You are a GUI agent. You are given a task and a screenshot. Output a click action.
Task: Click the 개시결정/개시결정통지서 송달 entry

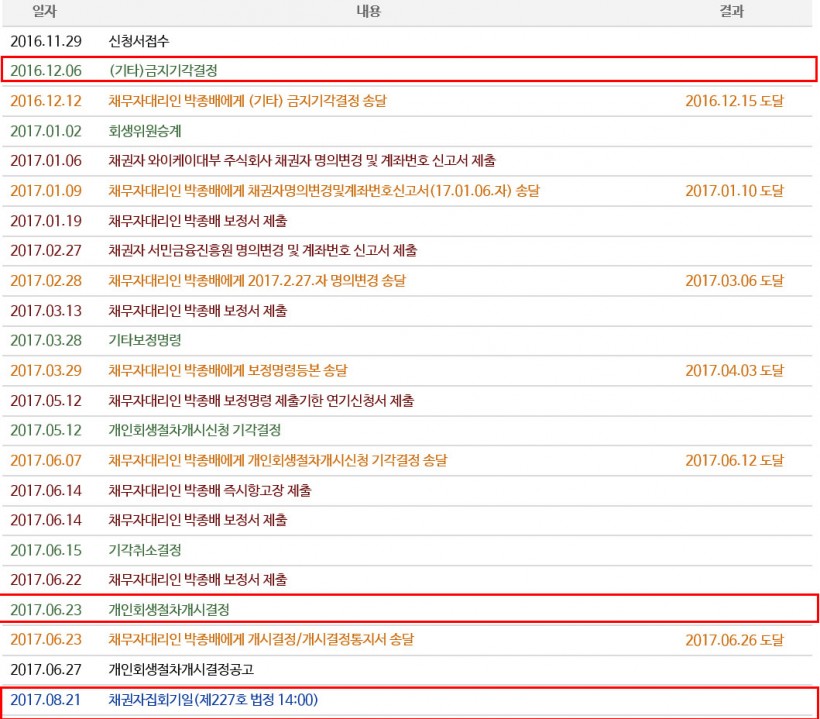pyautogui.click(x=261, y=640)
